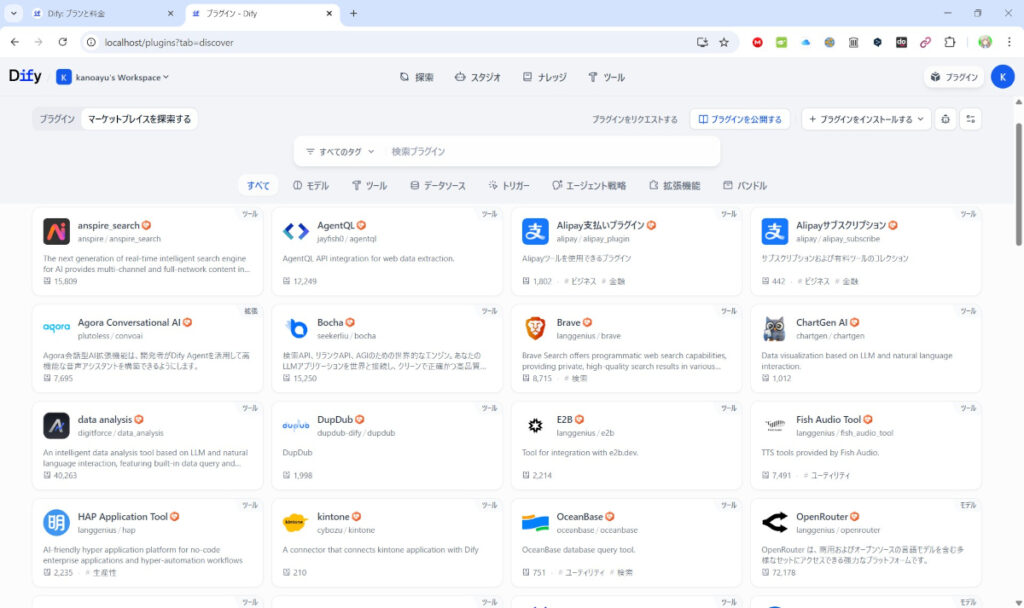Select the エージェント戦略 category filter
Viewport: 1024px width, 608px height.
pos(588,185)
